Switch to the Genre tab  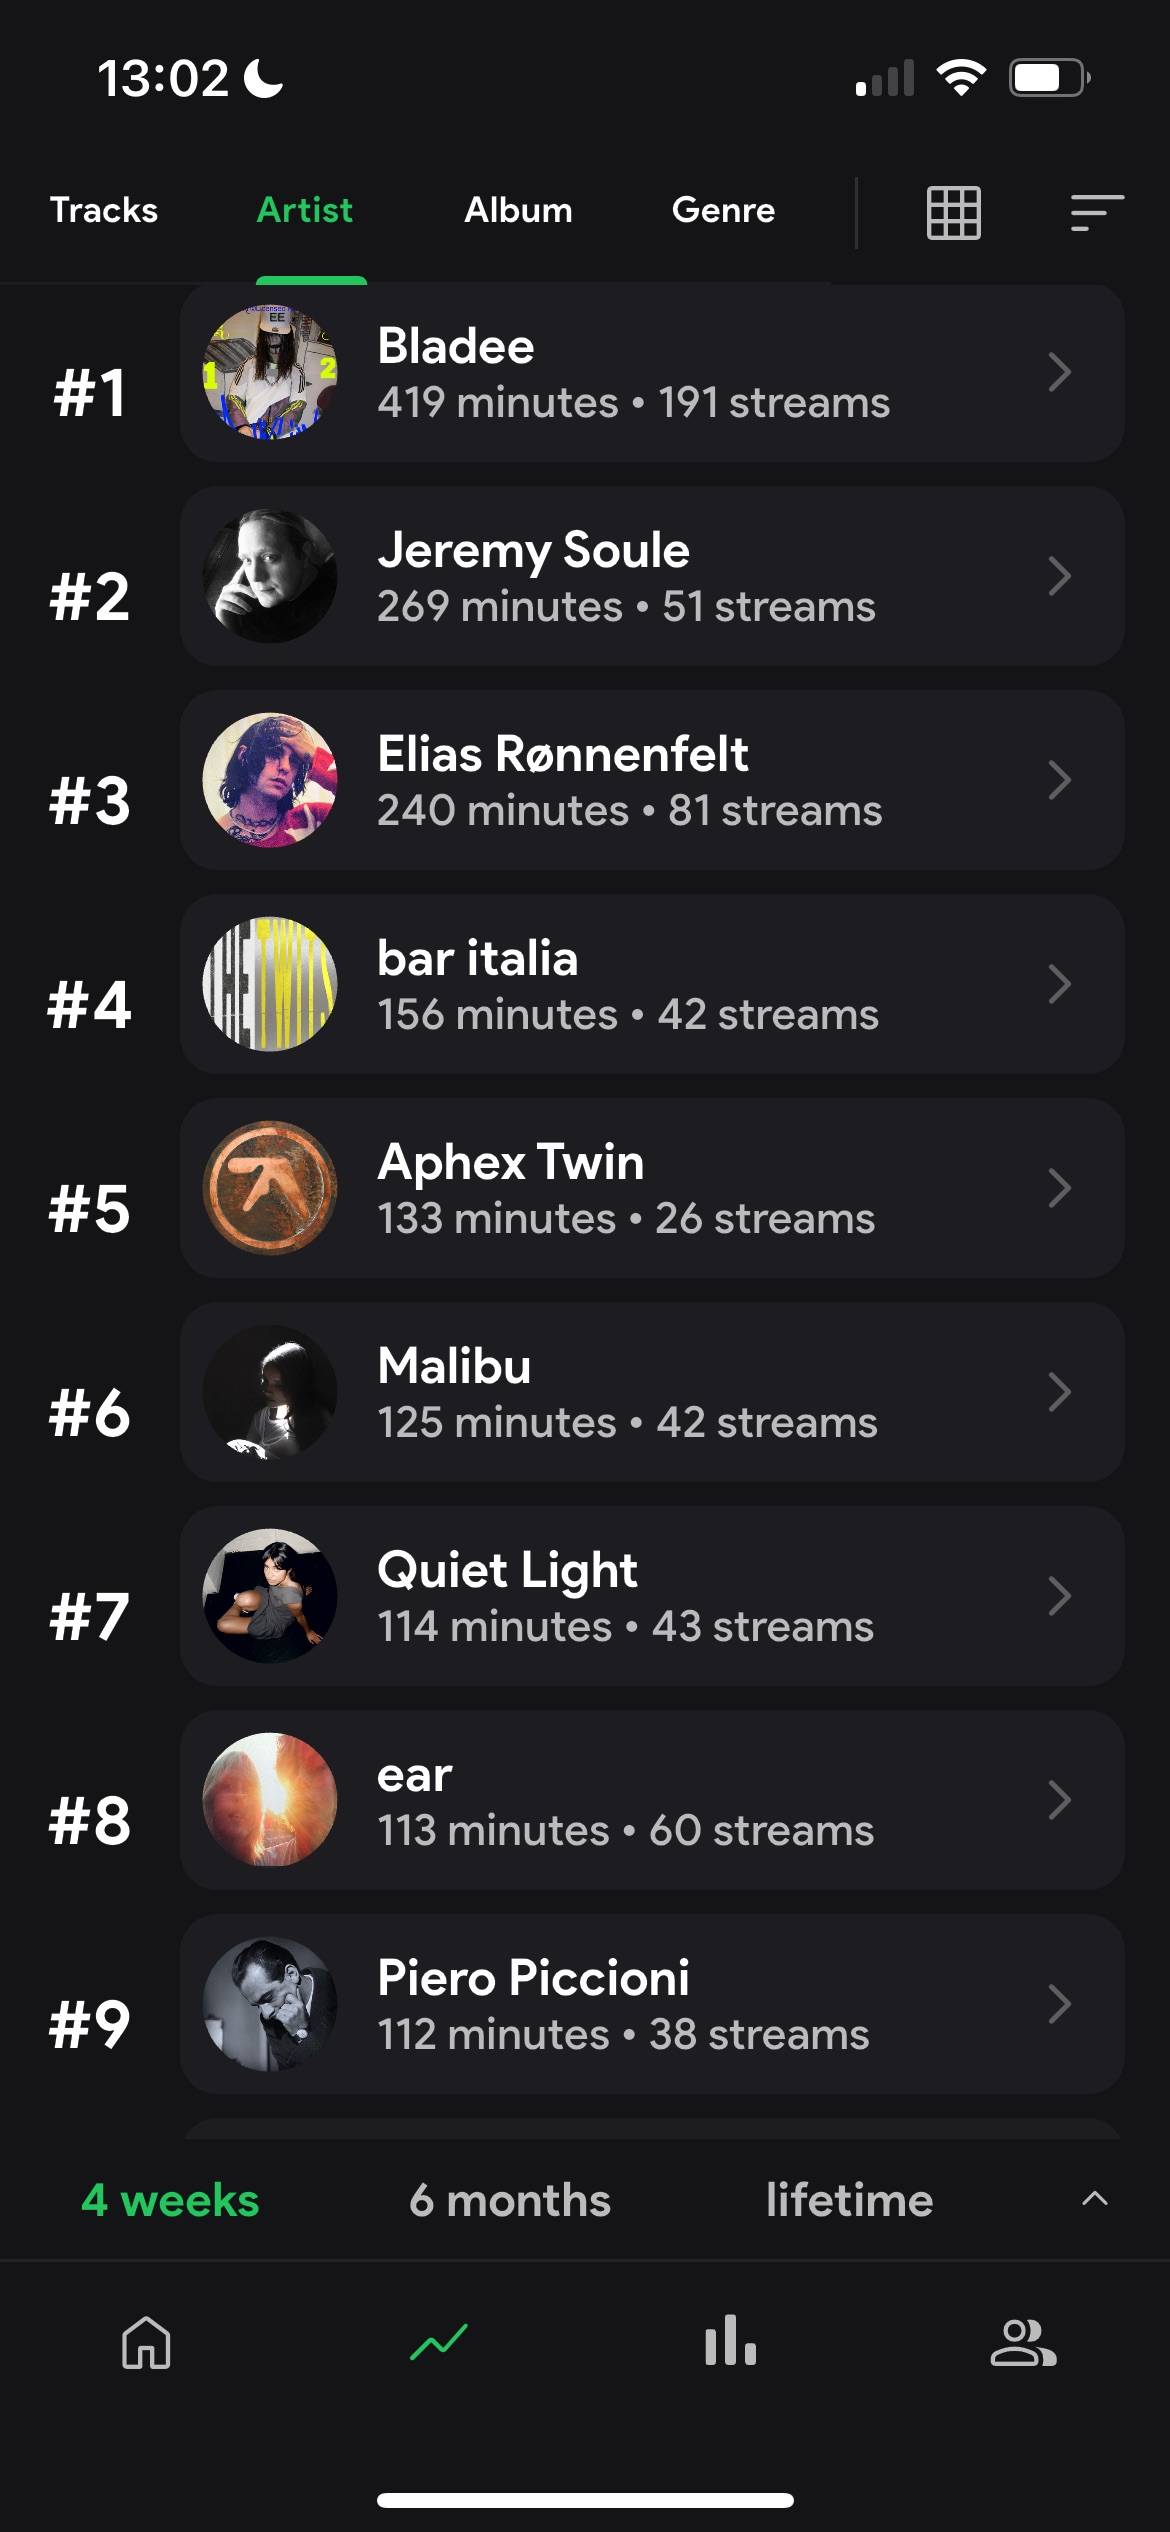point(723,210)
